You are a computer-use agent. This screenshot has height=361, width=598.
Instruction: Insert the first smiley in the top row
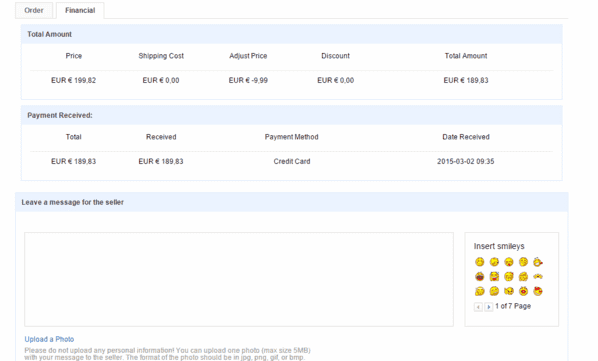click(479, 262)
